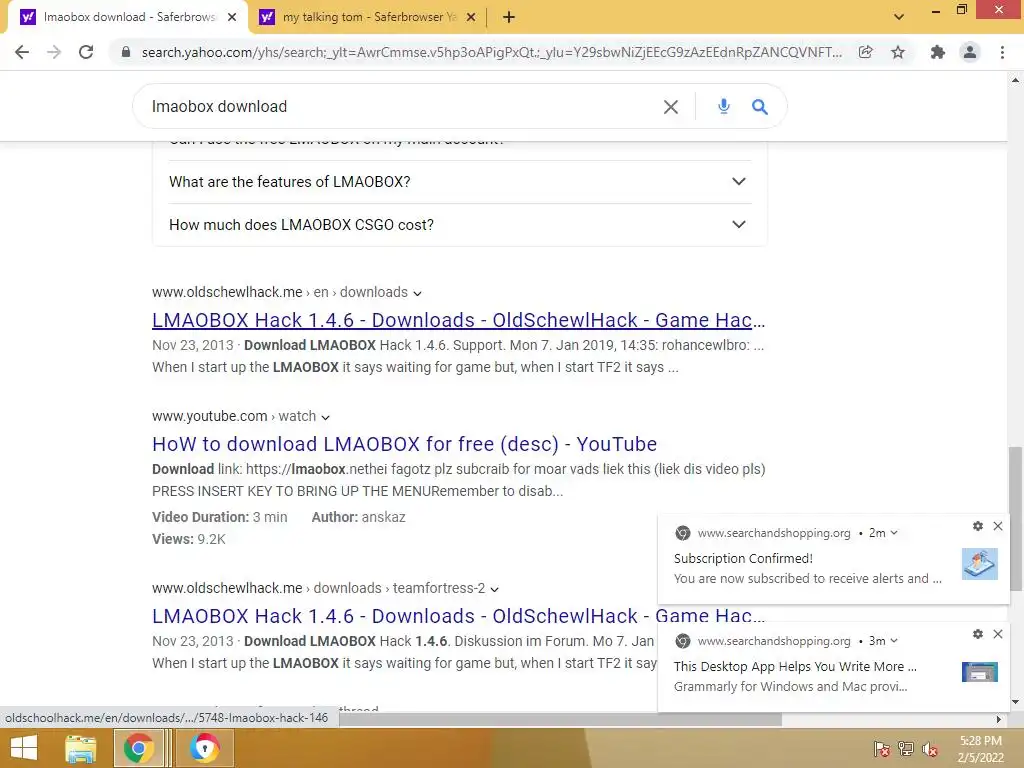Screen dimensions: 1024x768
Task: Click the muted volume tray icon
Action: pyautogui.click(x=930, y=749)
